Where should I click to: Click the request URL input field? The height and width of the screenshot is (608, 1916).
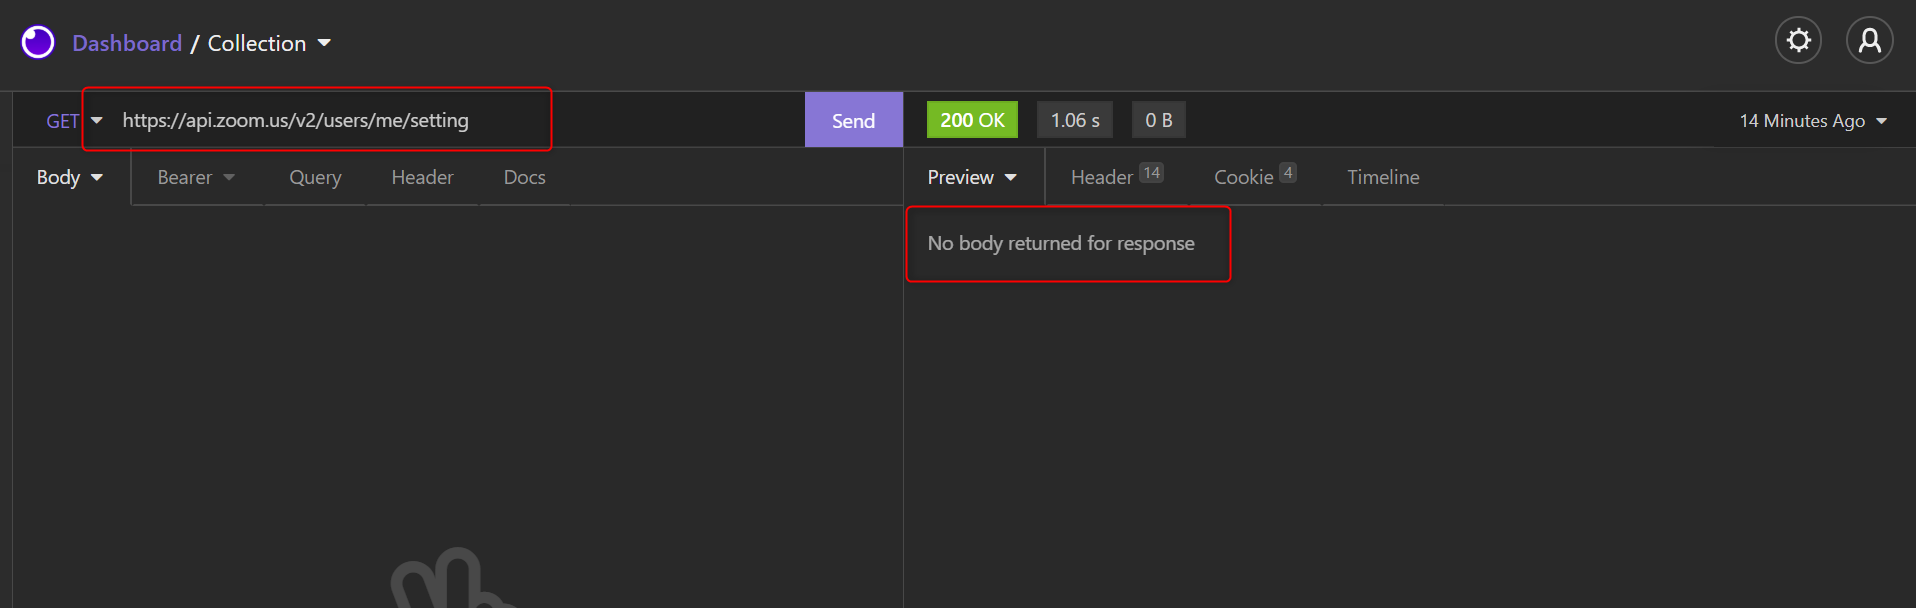pyautogui.click(x=458, y=120)
